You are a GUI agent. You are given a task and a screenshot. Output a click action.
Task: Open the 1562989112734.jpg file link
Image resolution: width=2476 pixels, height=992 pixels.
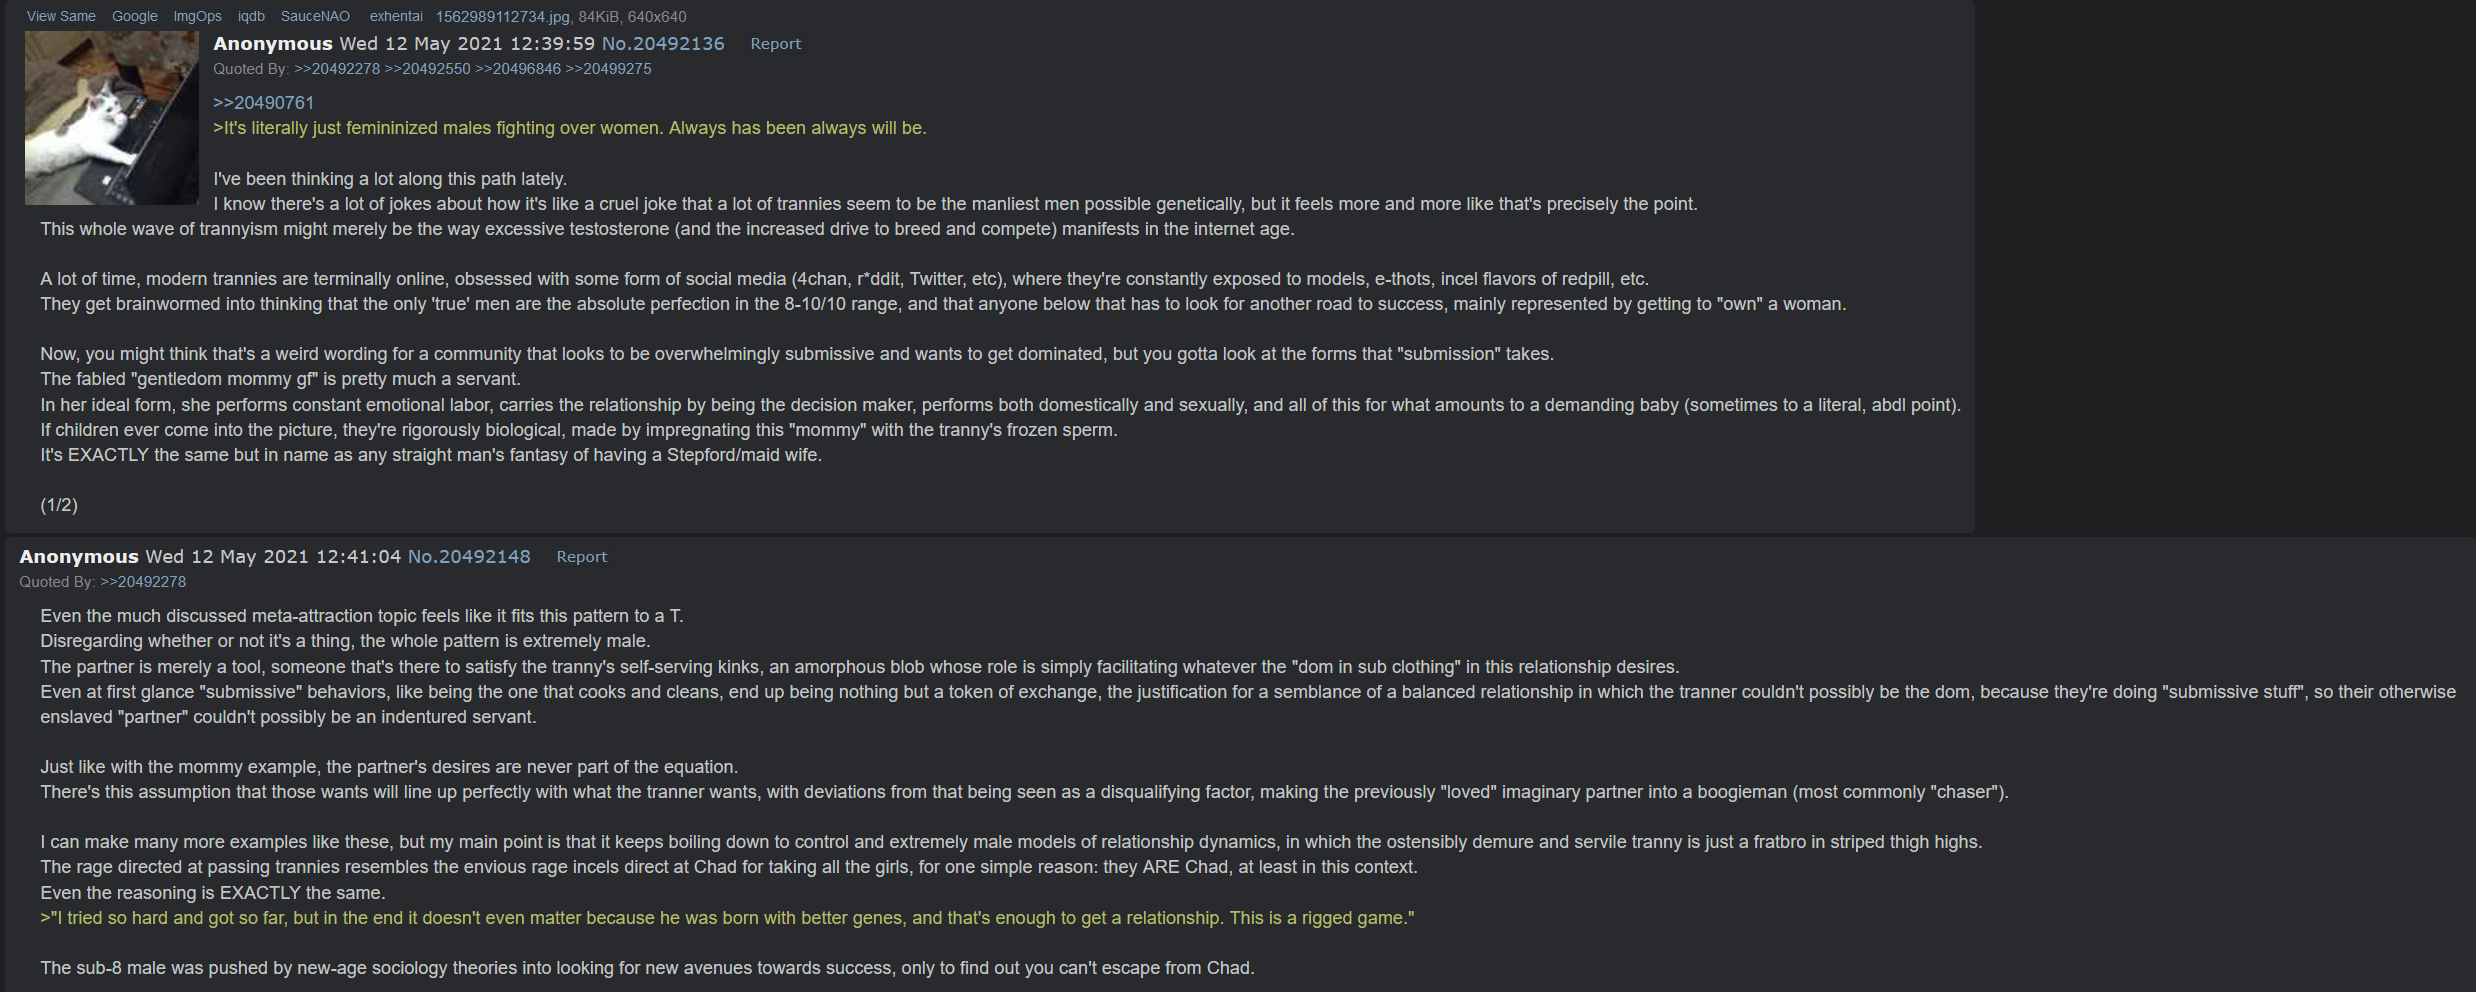pyautogui.click(x=503, y=16)
